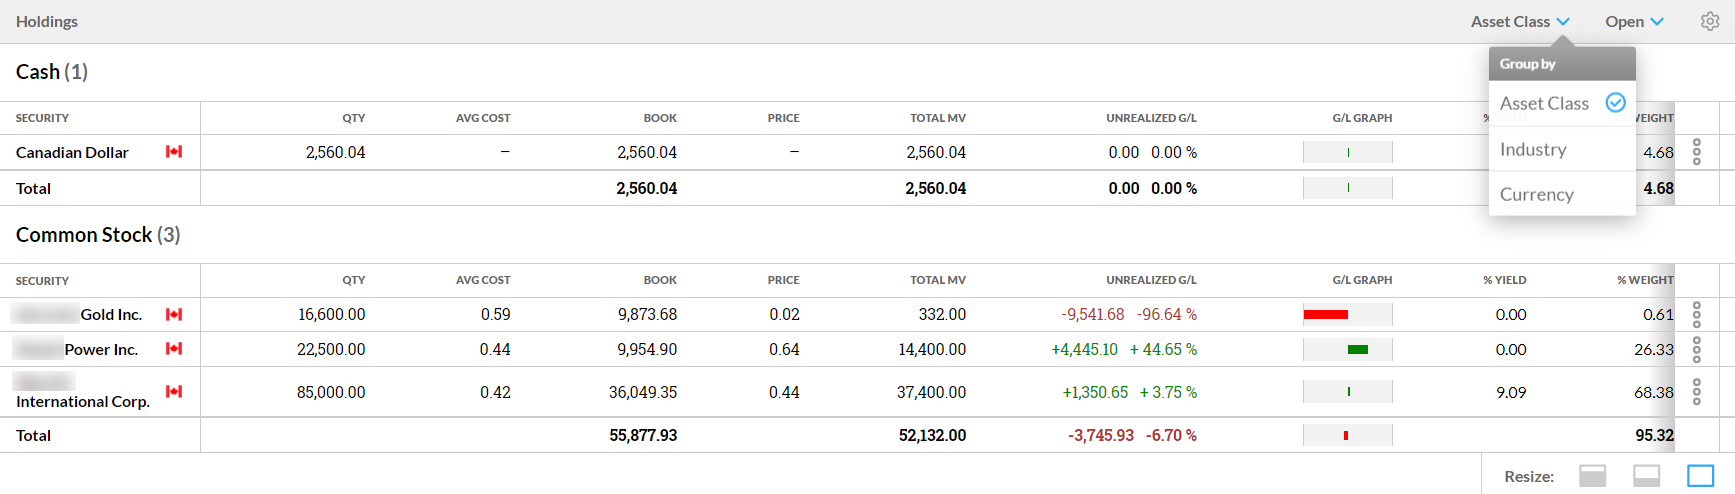
Task: Open the Power Inc. row options menu
Action: [1697, 349]
